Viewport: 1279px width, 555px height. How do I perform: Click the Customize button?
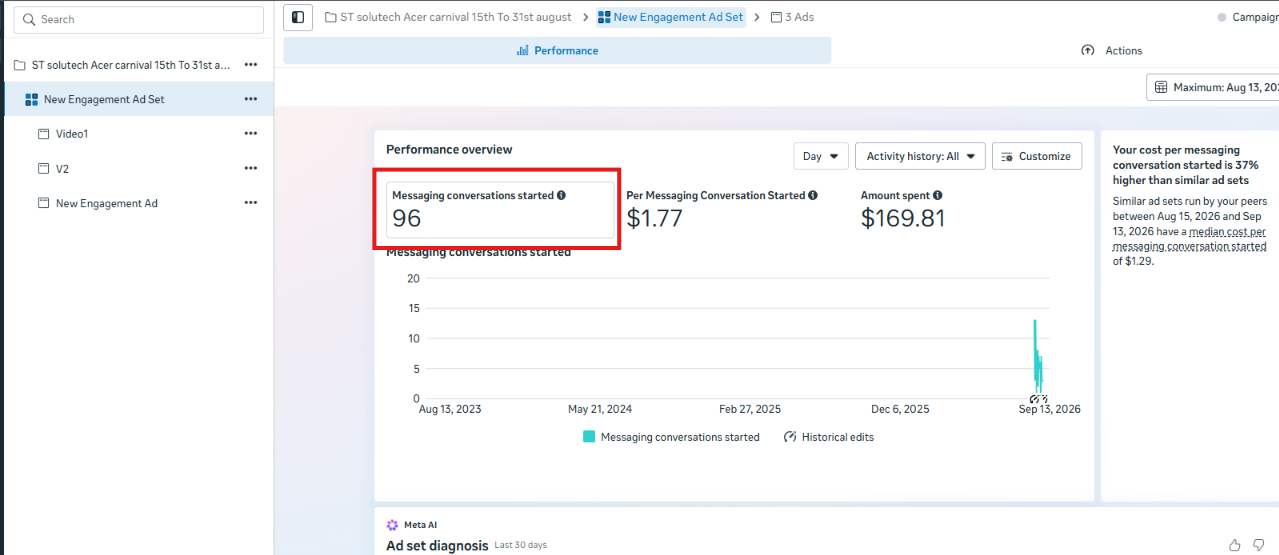[1037, 156]
